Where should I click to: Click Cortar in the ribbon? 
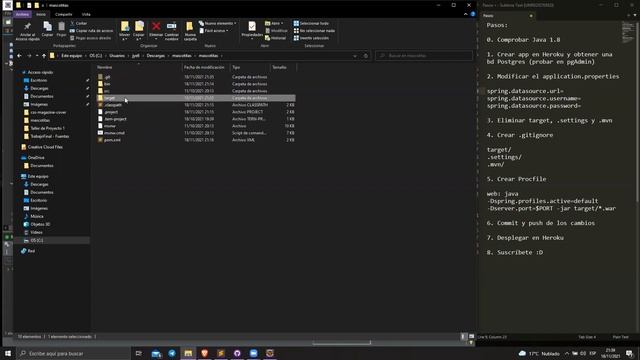coord(79,23)
